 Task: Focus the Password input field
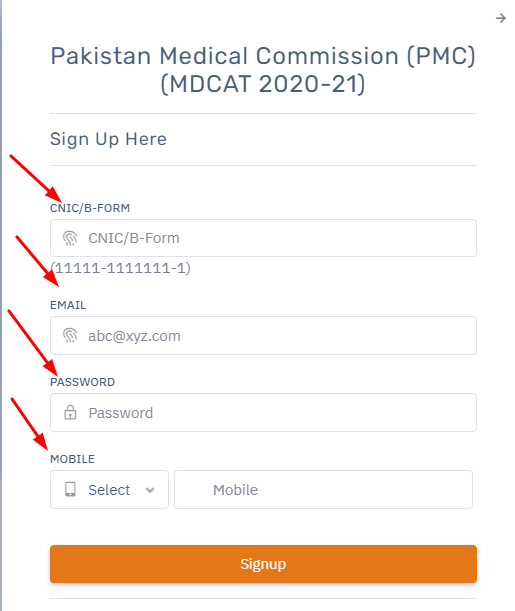coord(263,412)
